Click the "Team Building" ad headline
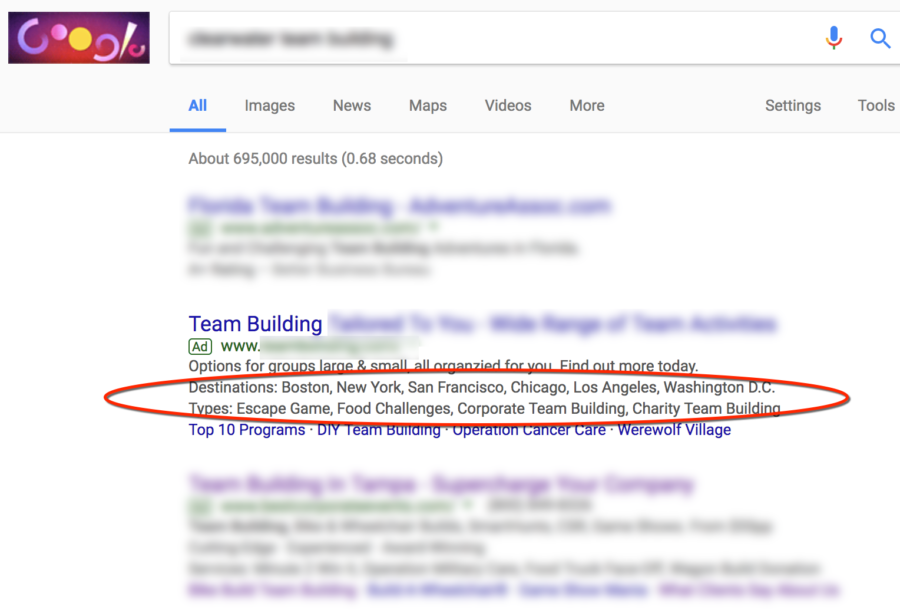The image size is (900, 613). pos(254,323)
